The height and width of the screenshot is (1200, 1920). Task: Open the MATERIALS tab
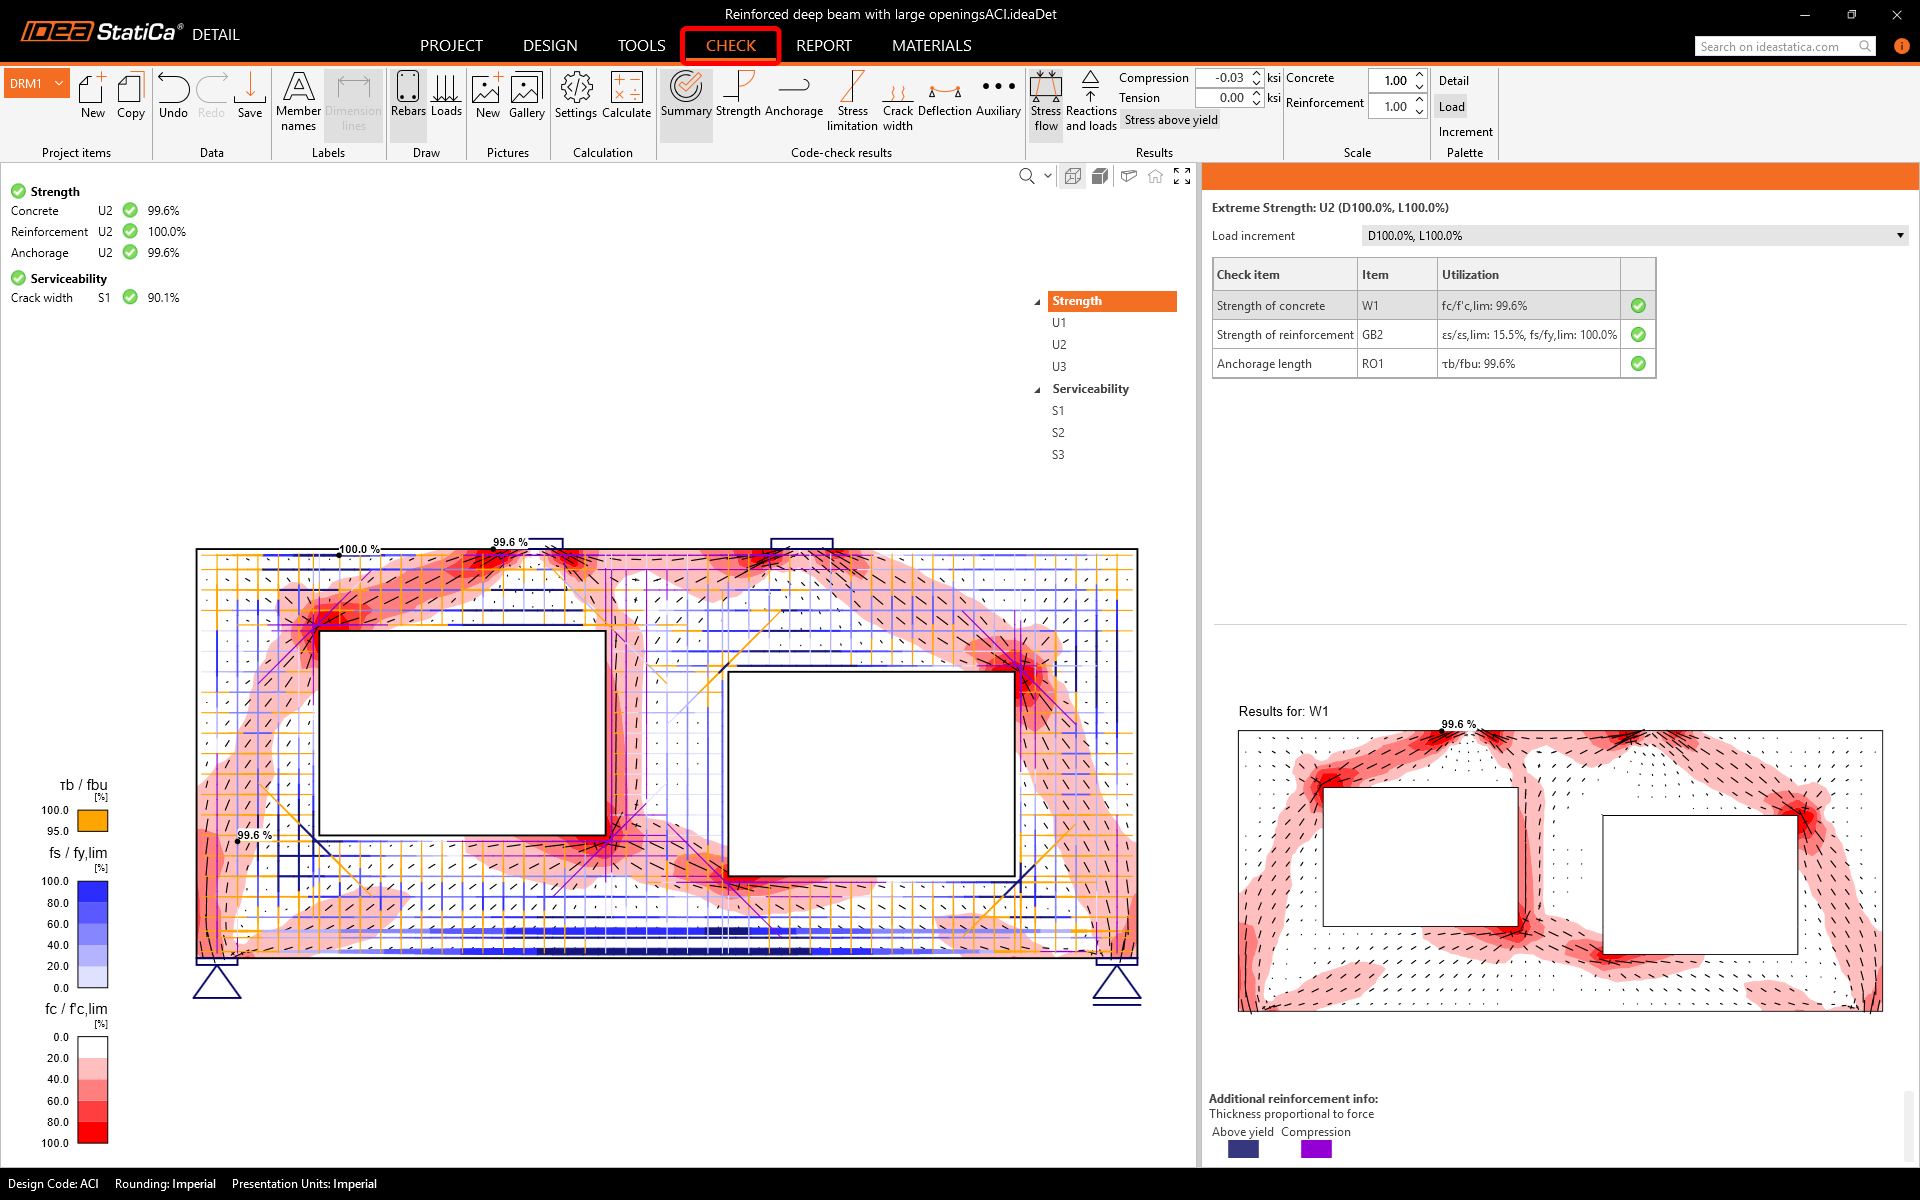point(931,46)
